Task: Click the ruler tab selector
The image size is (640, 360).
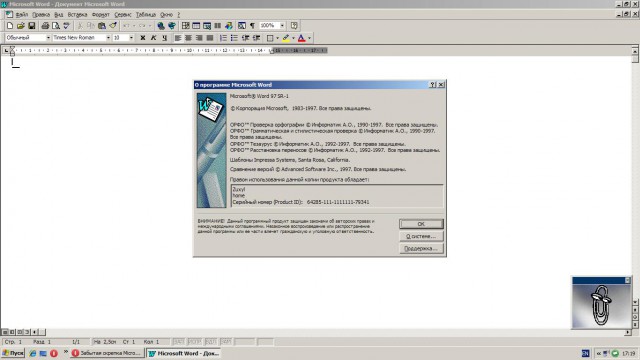Action: [x=6, y=50]
